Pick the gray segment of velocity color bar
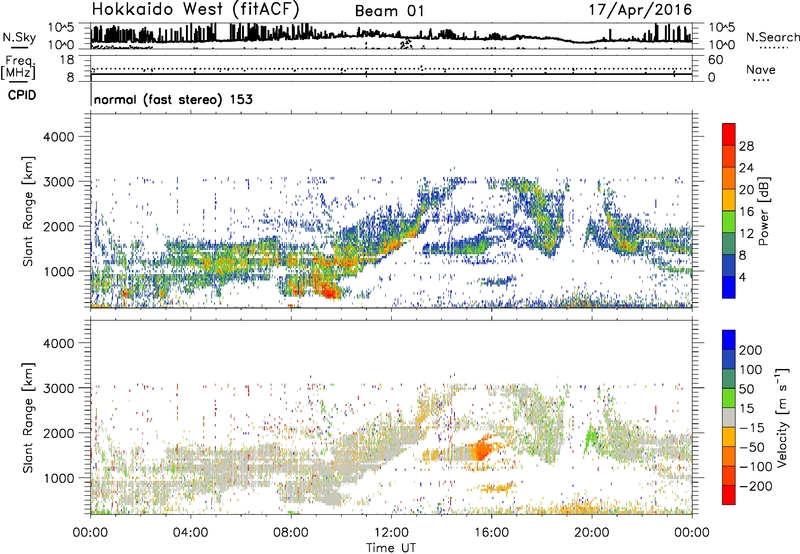800x554 pixels. pyautogui.click(x=729, y=417)
